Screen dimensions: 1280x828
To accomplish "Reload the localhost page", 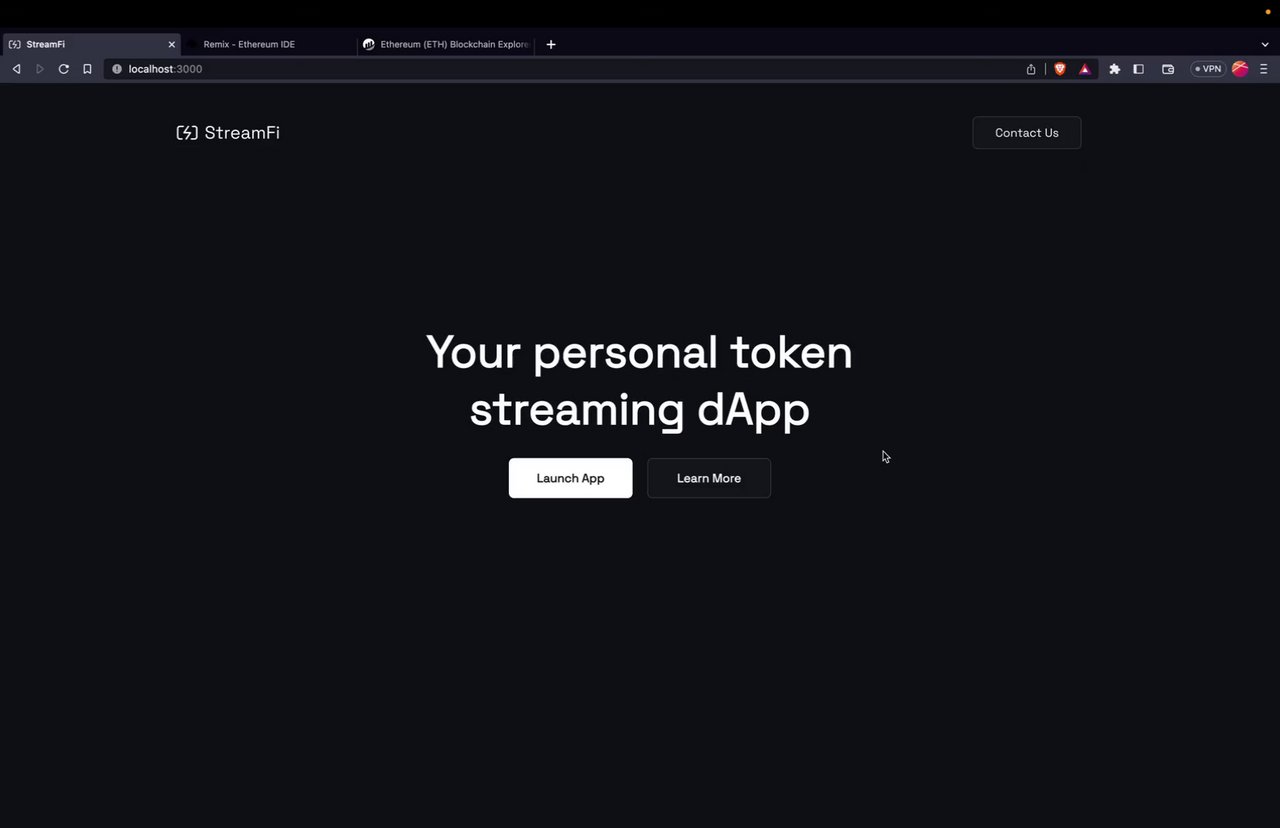I will point(63,69).
